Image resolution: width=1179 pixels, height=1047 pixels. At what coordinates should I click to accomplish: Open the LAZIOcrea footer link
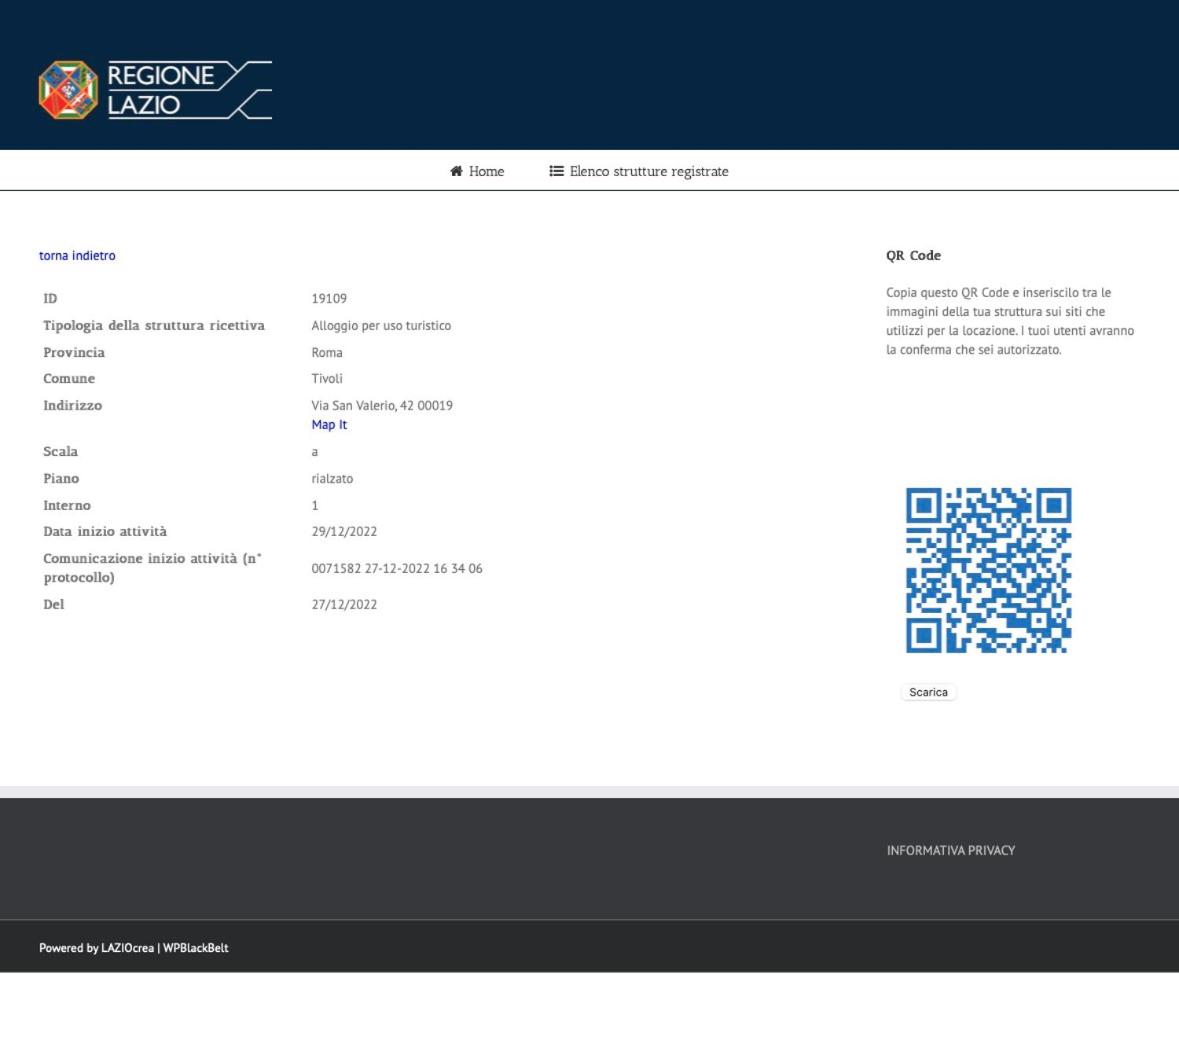point(128,948)
